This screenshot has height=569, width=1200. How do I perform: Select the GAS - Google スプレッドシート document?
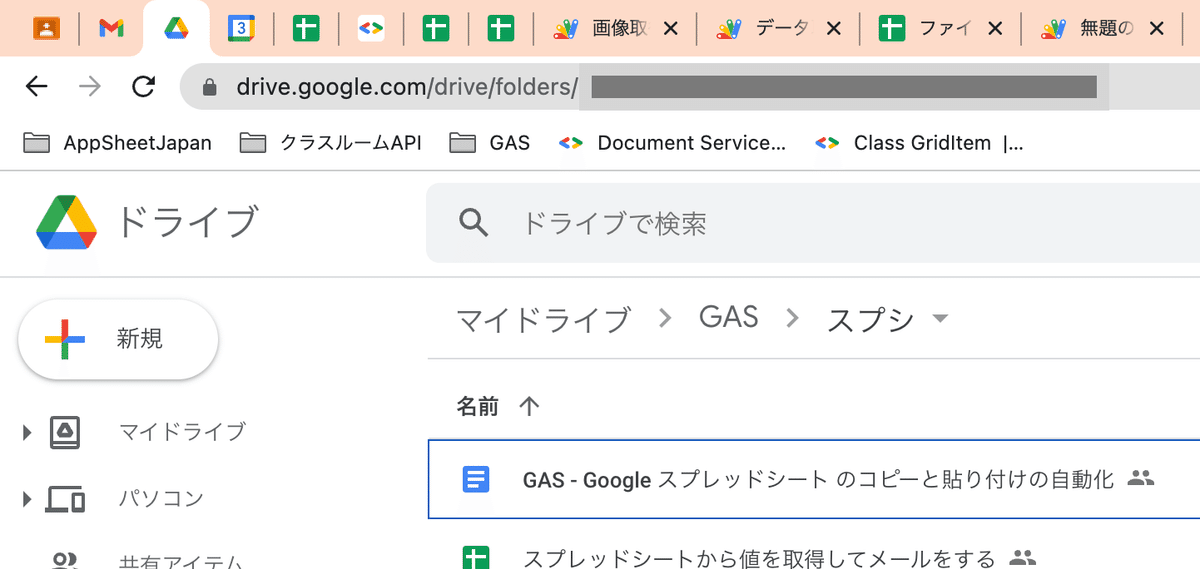(817, 480)
